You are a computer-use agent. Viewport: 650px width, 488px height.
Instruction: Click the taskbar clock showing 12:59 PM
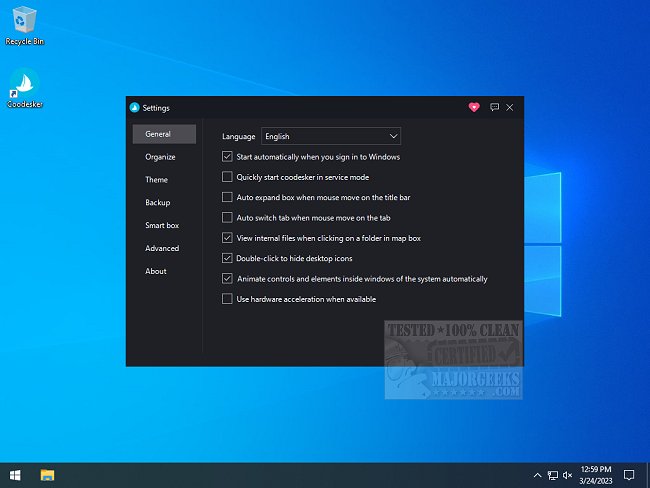pos(594,474)
